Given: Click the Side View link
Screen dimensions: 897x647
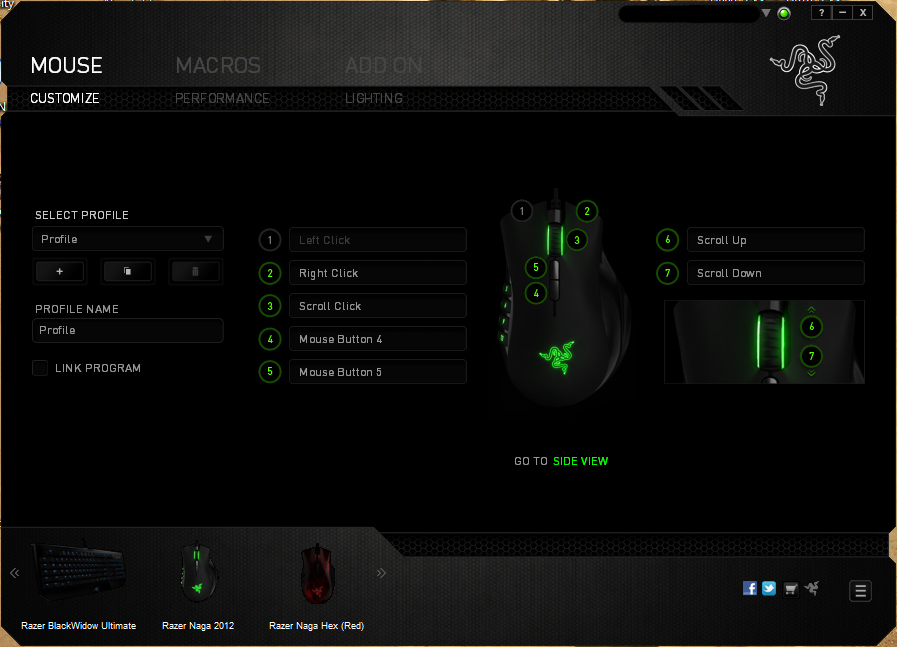Looking at the screenshot, I should 580,461.
